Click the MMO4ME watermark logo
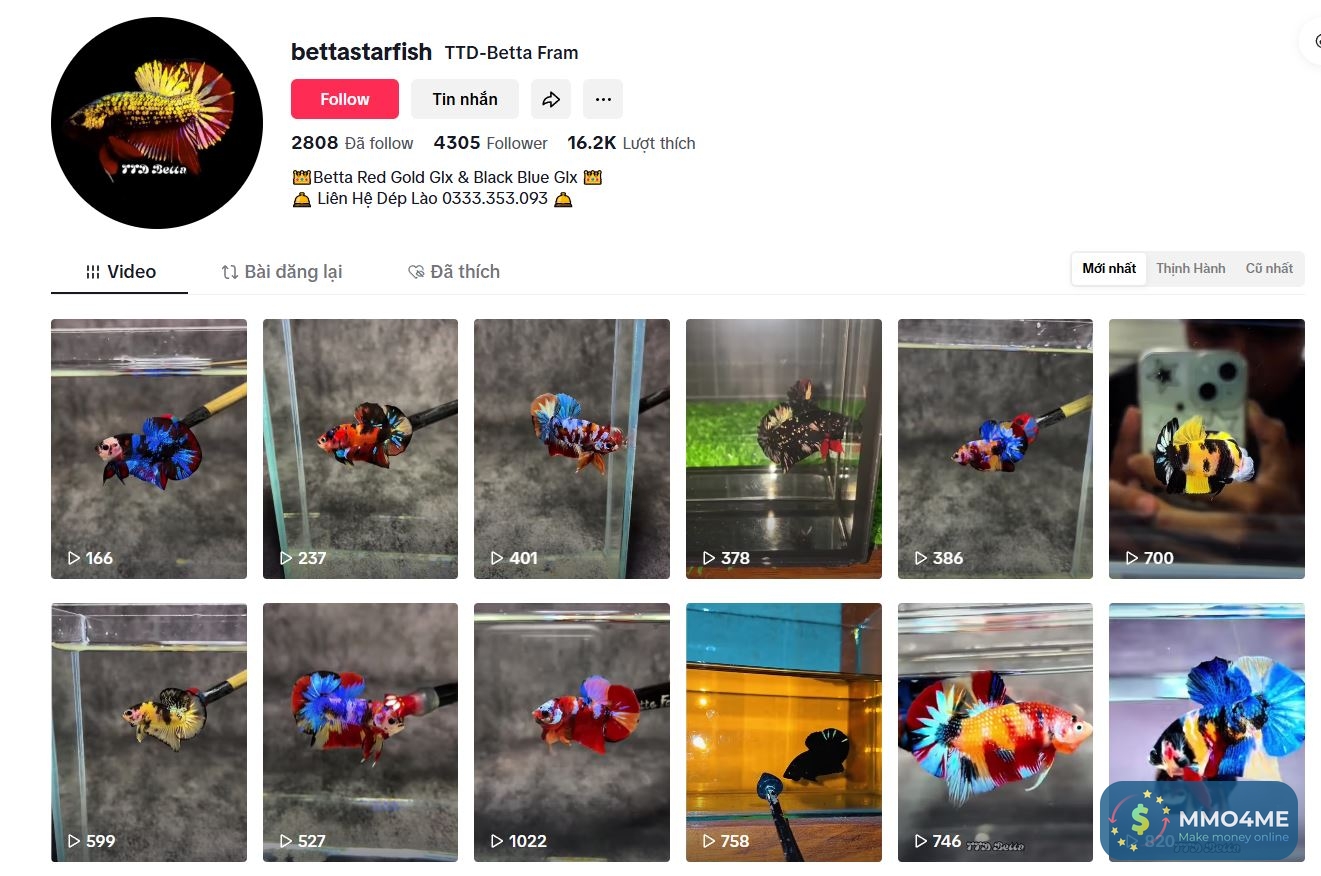This screenshot has height=876, width=1321. pos(1199,820)
